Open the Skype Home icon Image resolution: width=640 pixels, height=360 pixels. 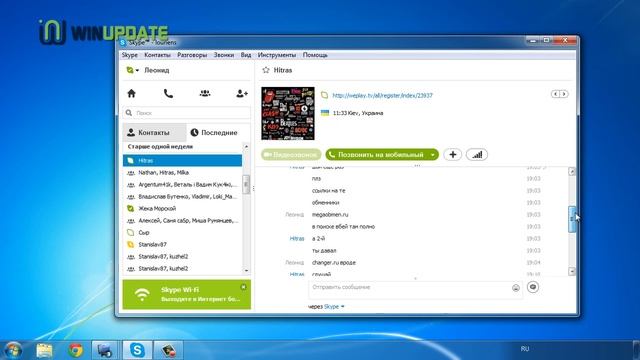point(131,93)
